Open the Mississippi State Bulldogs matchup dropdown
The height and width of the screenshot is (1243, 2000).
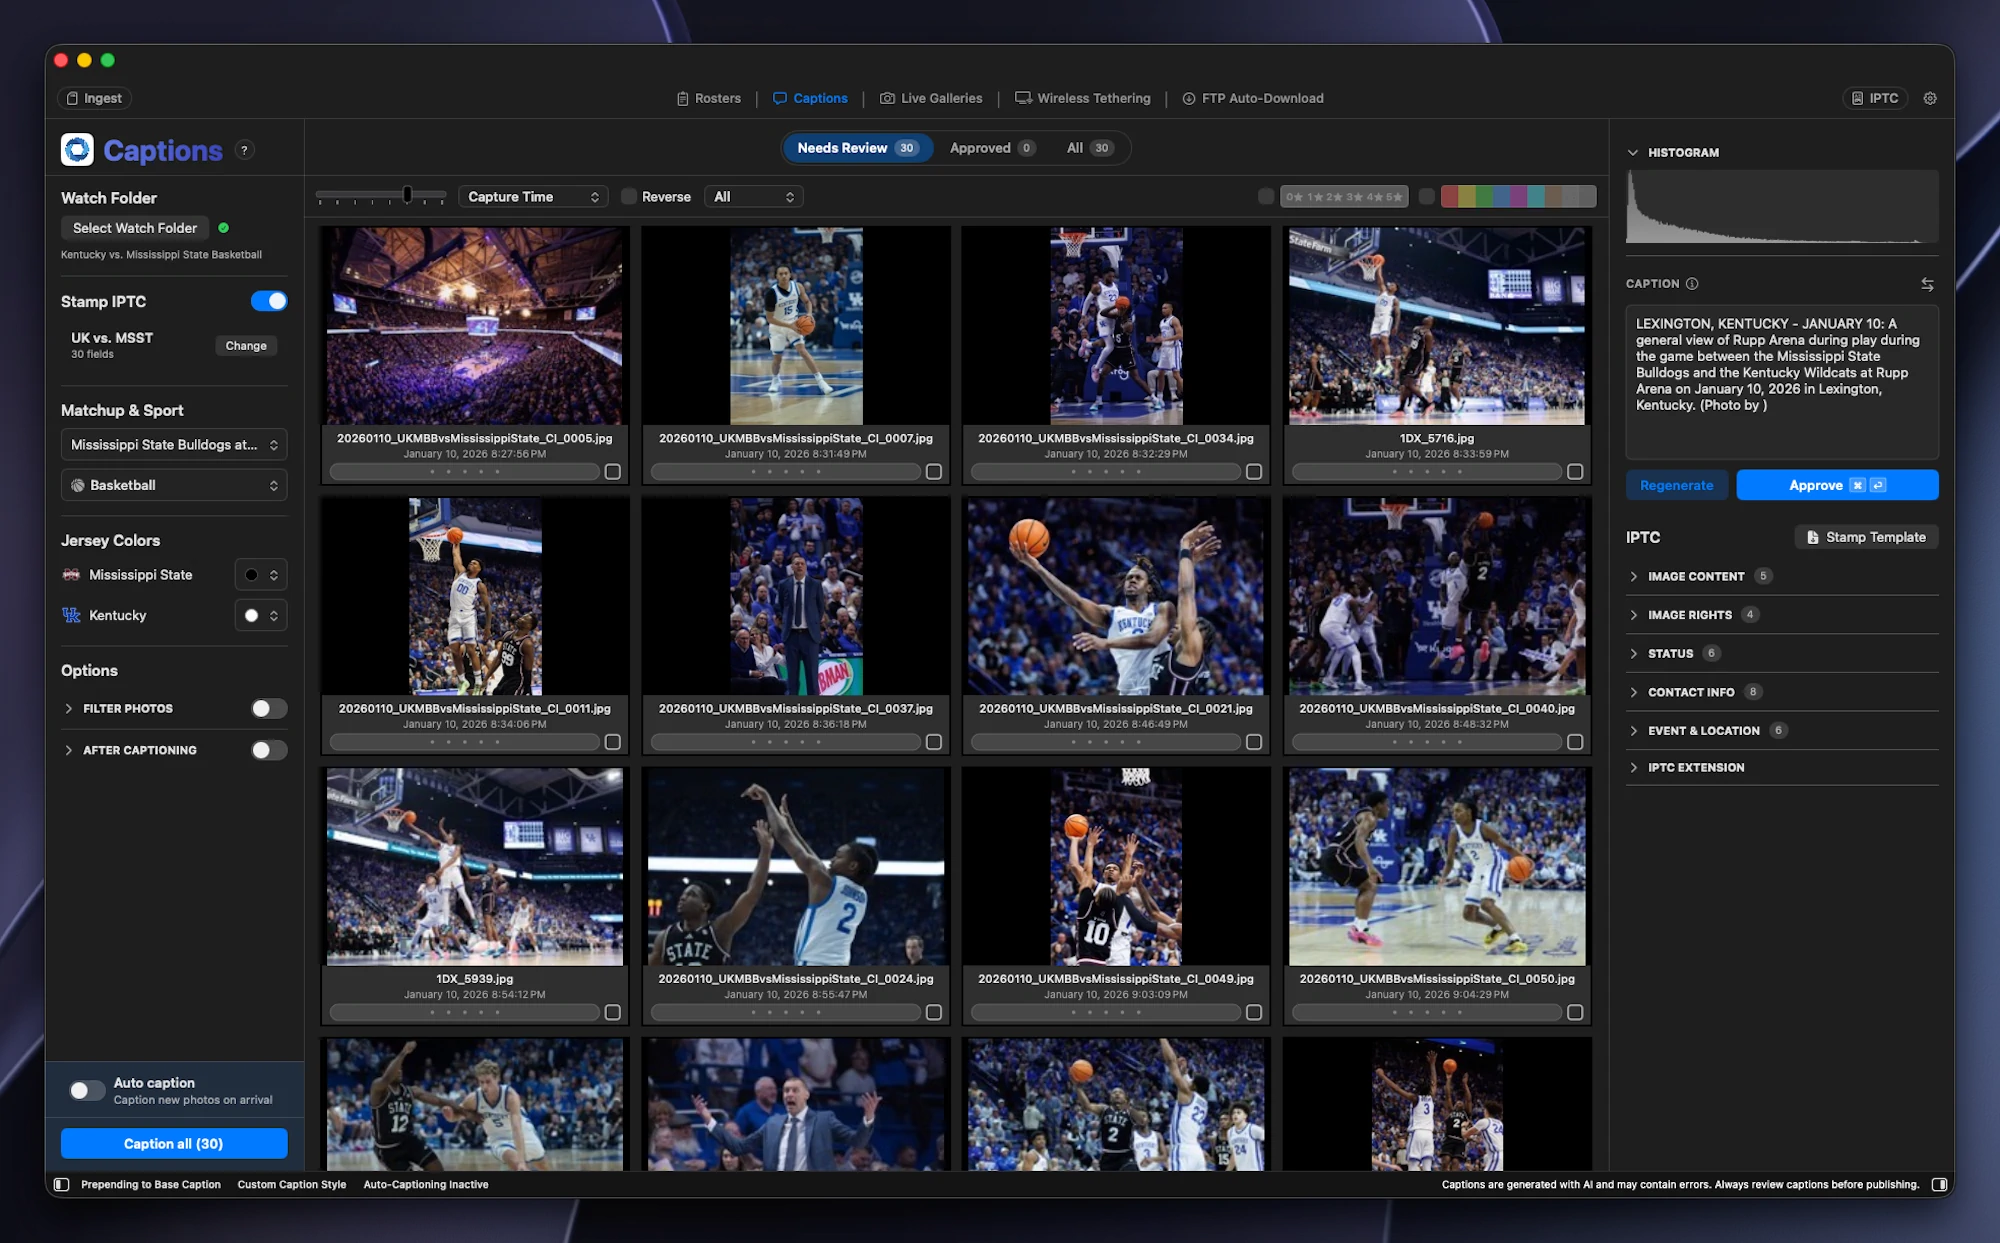(174, 445)
